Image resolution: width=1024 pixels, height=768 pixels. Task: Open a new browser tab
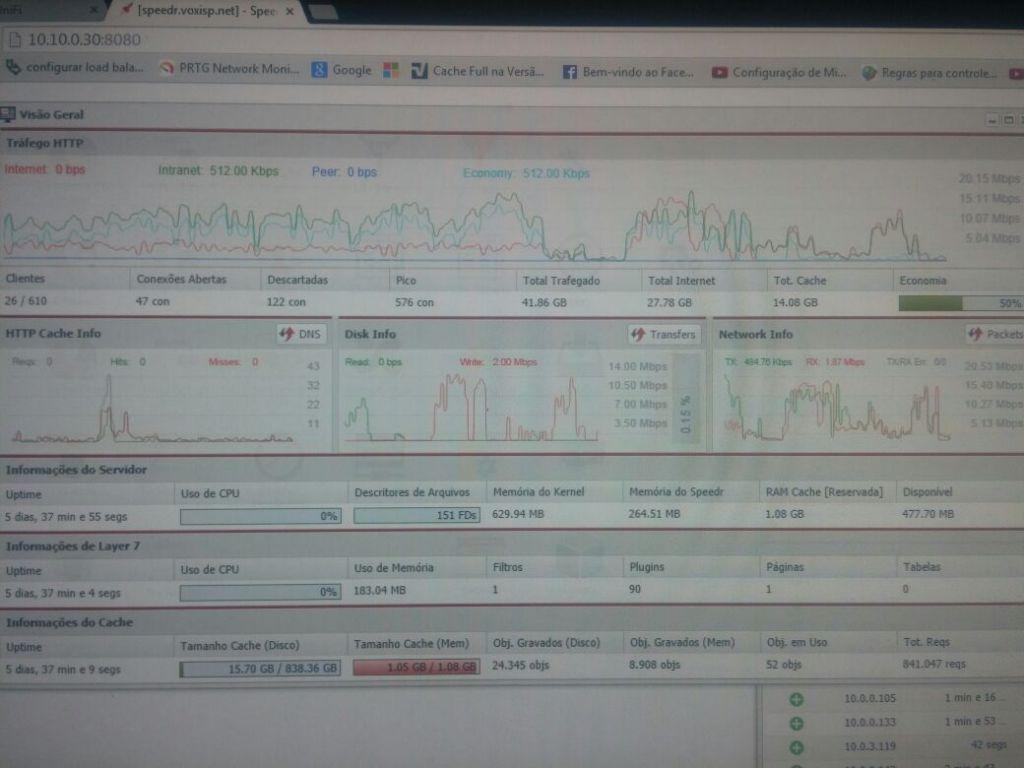[x=323, y=12]
